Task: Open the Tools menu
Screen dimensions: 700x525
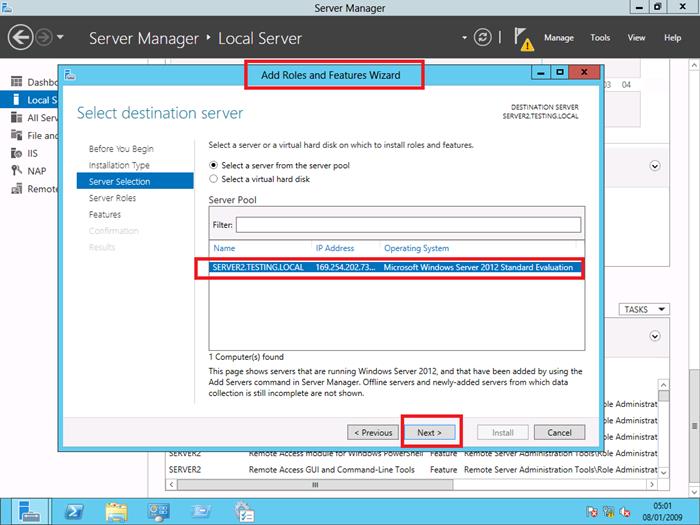Action: tap(600, 38)
